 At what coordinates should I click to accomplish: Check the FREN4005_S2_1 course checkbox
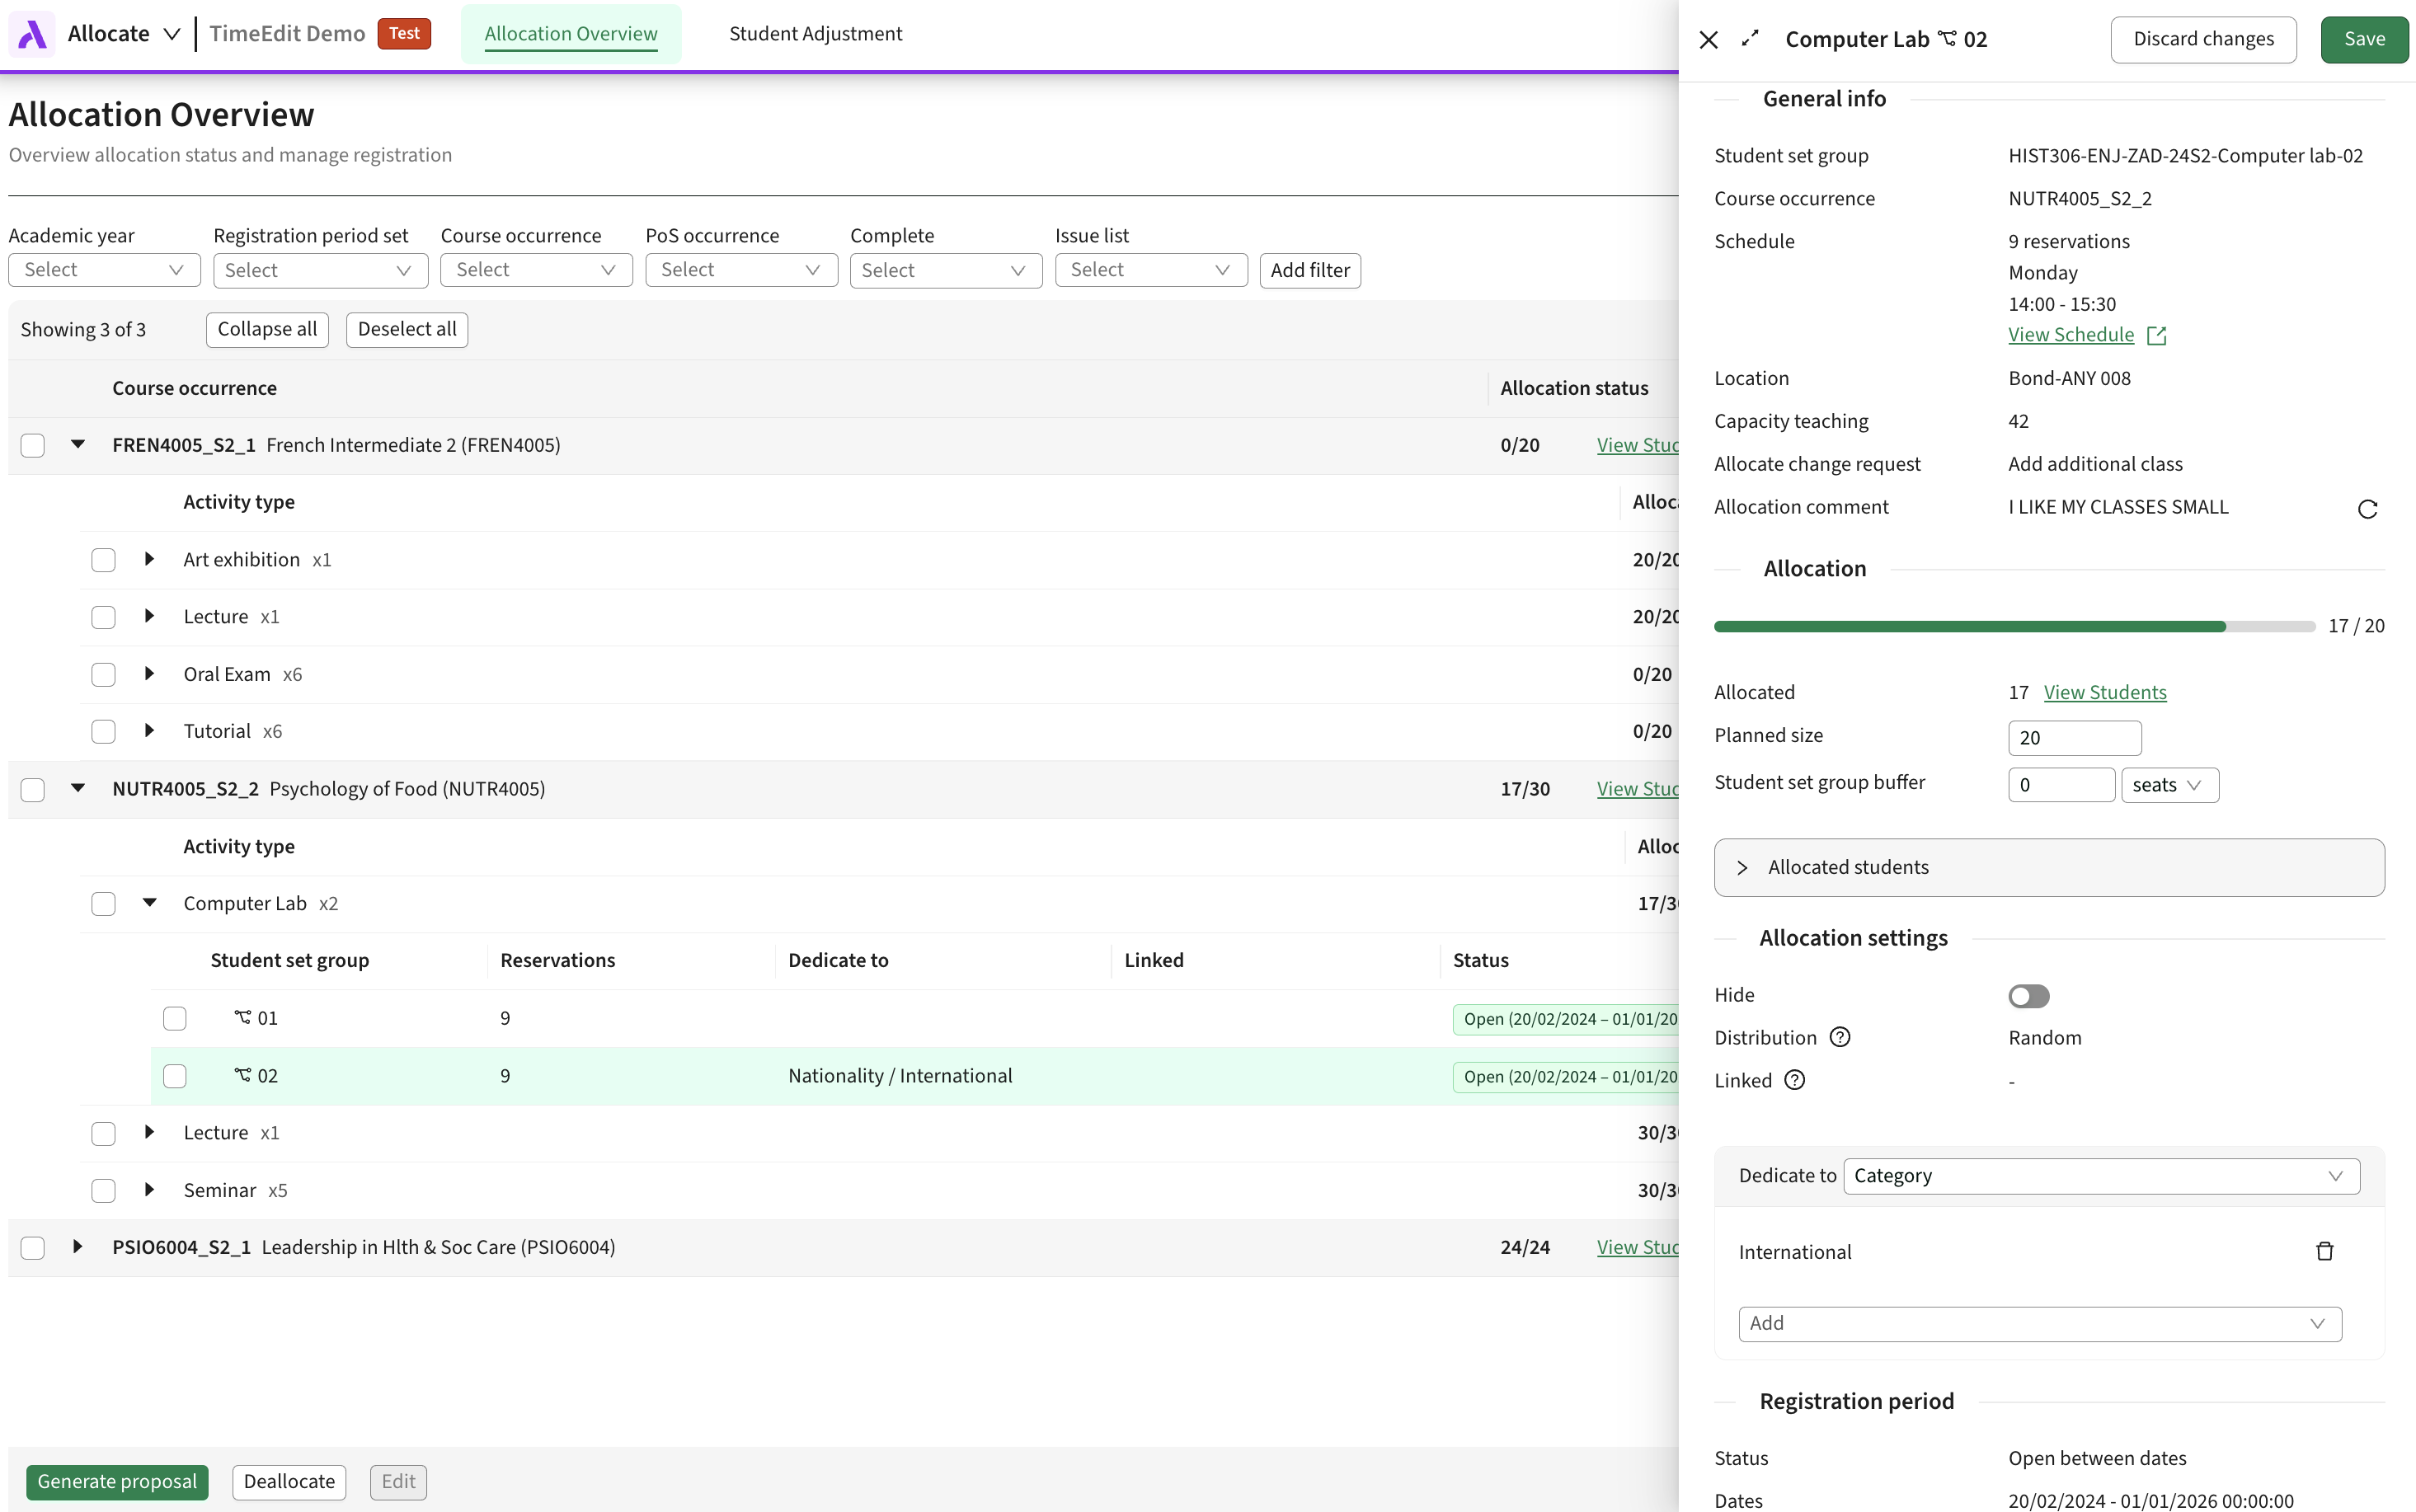point(33,445)
